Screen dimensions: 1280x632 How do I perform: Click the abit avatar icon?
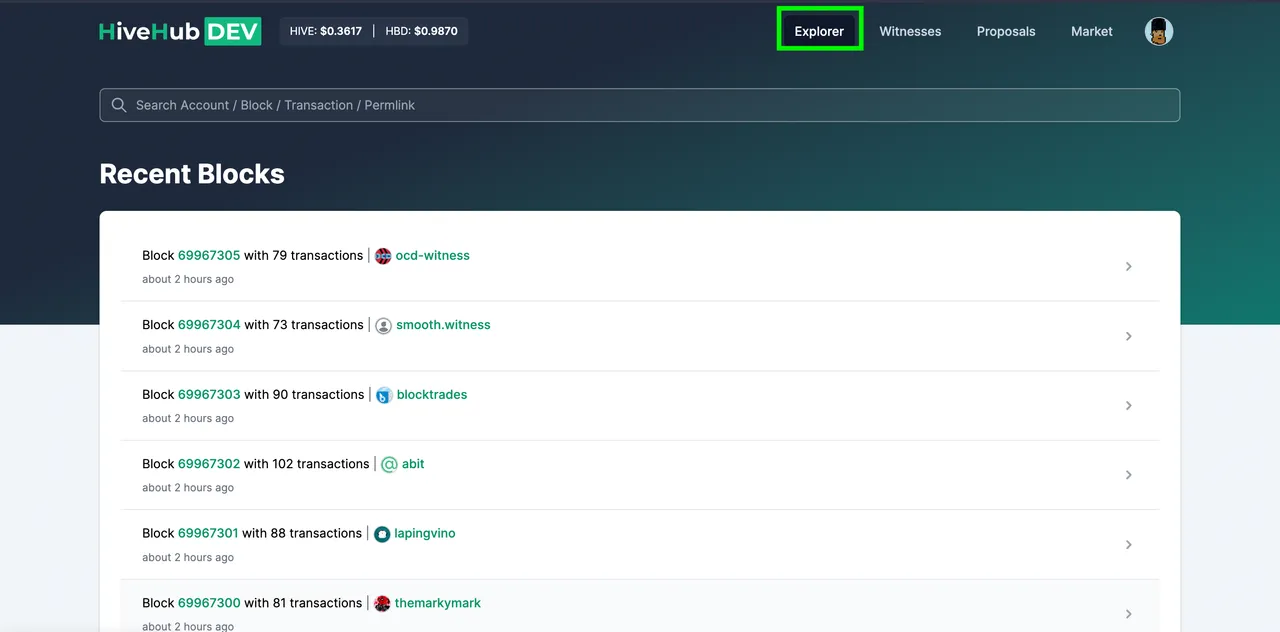coord(389,464)
